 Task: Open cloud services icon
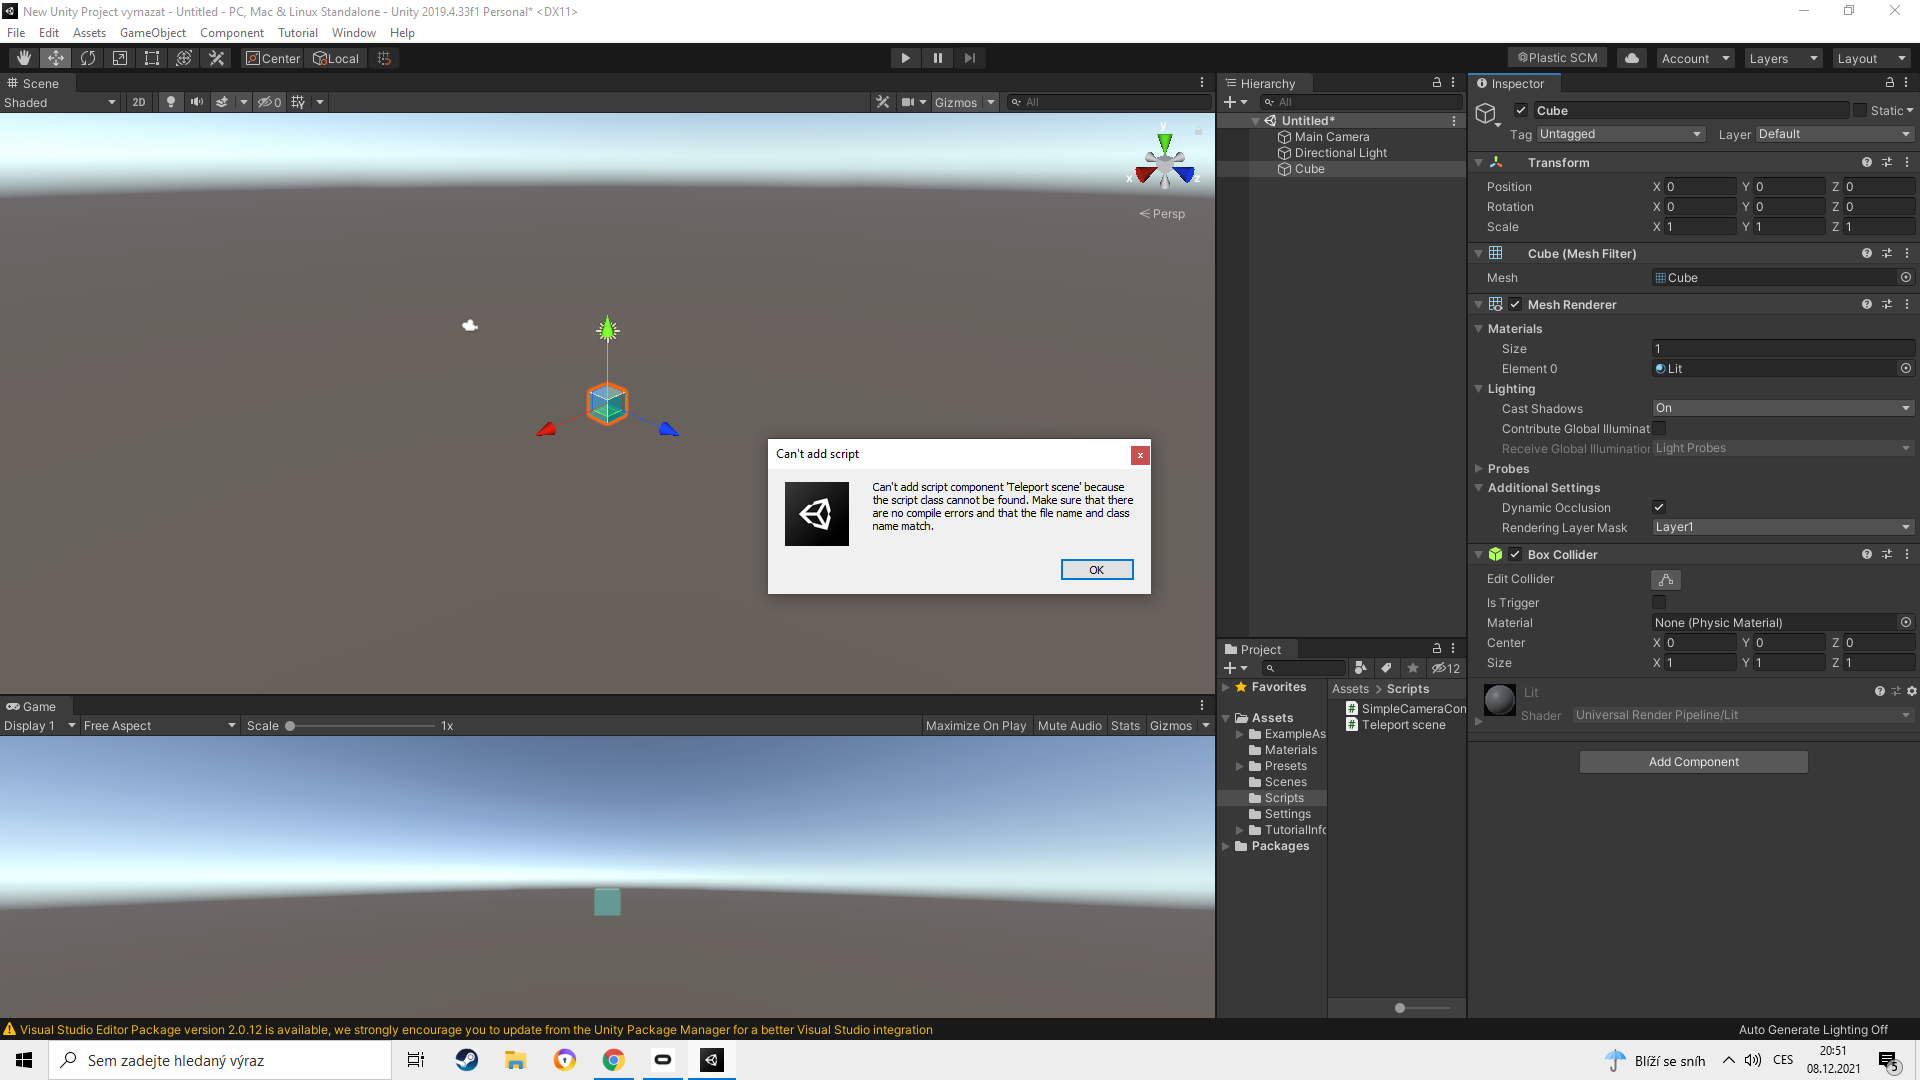(x=1632, y=58)
